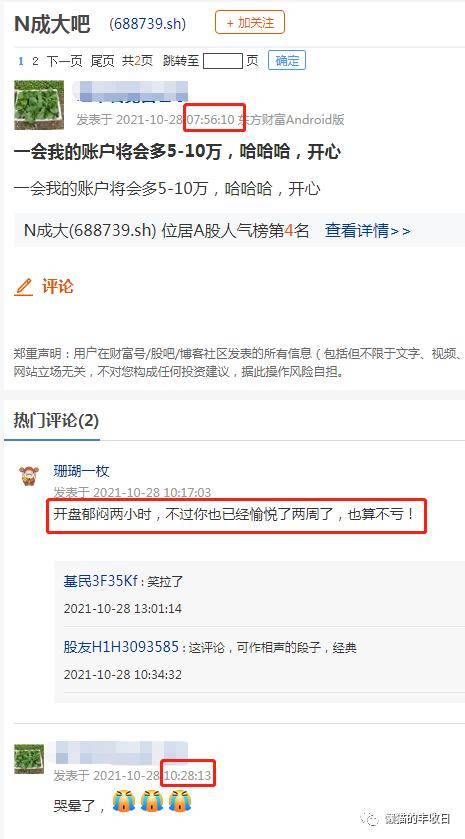Open the post author's vegetable avatar

pos(39,105)
